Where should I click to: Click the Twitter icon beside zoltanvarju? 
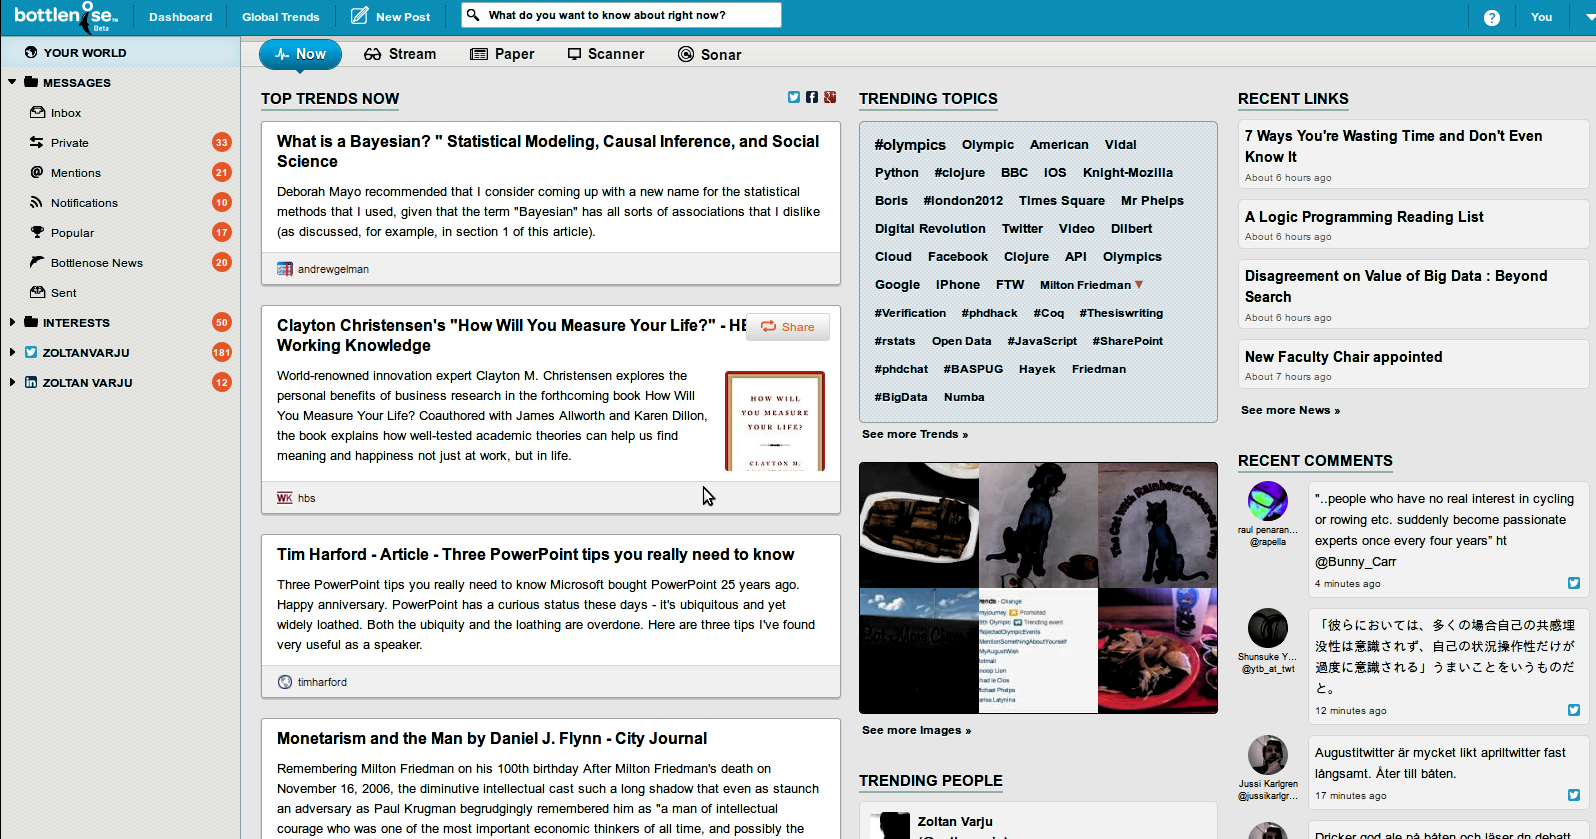(31, 352)
